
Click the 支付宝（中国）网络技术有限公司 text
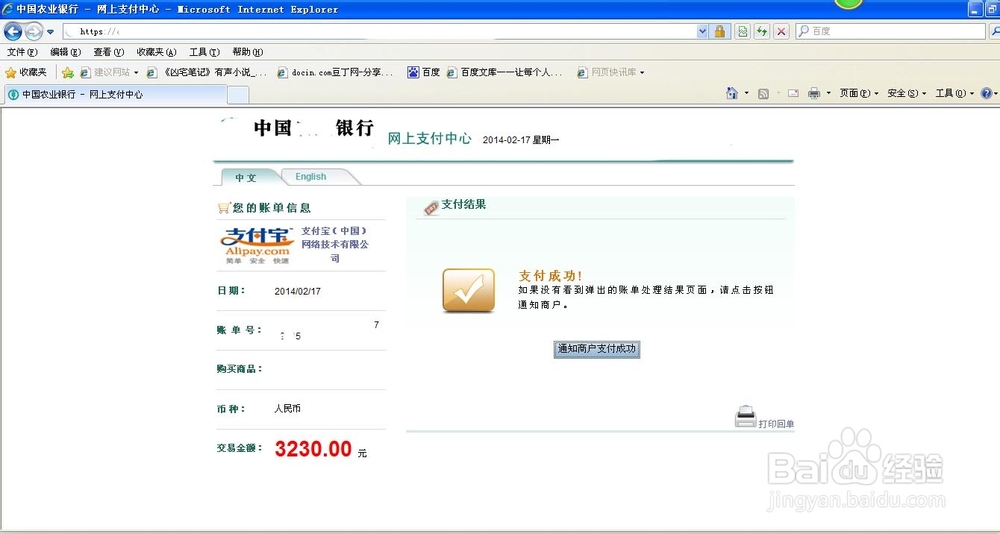click(x=335, y=244)
